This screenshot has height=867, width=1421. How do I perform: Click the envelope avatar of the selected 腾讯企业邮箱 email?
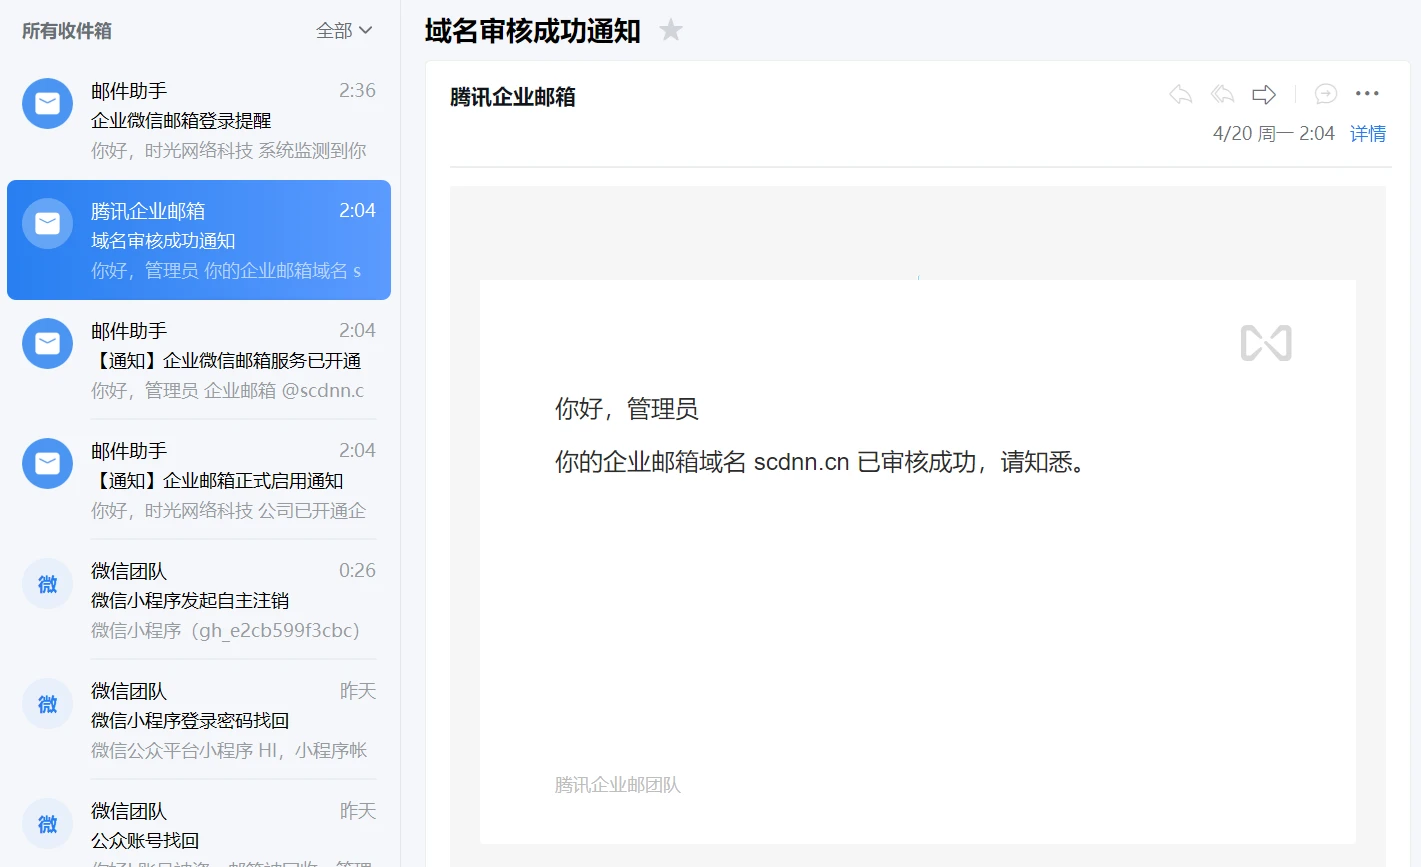[x=47, y=223]
